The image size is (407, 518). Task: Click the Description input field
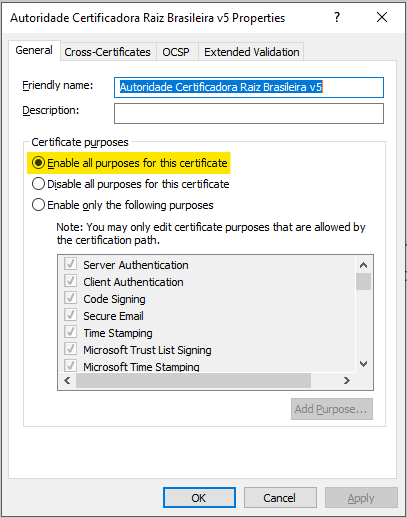click(249, 113)
